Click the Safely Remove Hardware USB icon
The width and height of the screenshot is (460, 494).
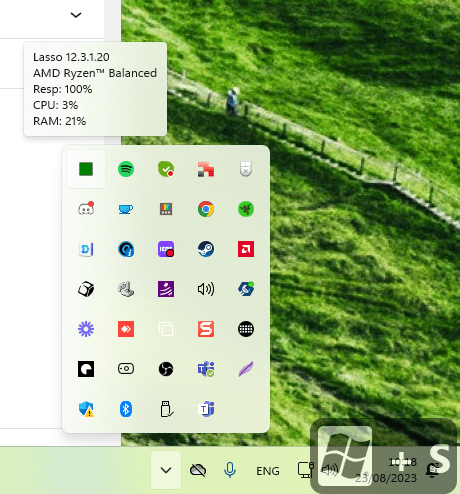coord(166,409)
